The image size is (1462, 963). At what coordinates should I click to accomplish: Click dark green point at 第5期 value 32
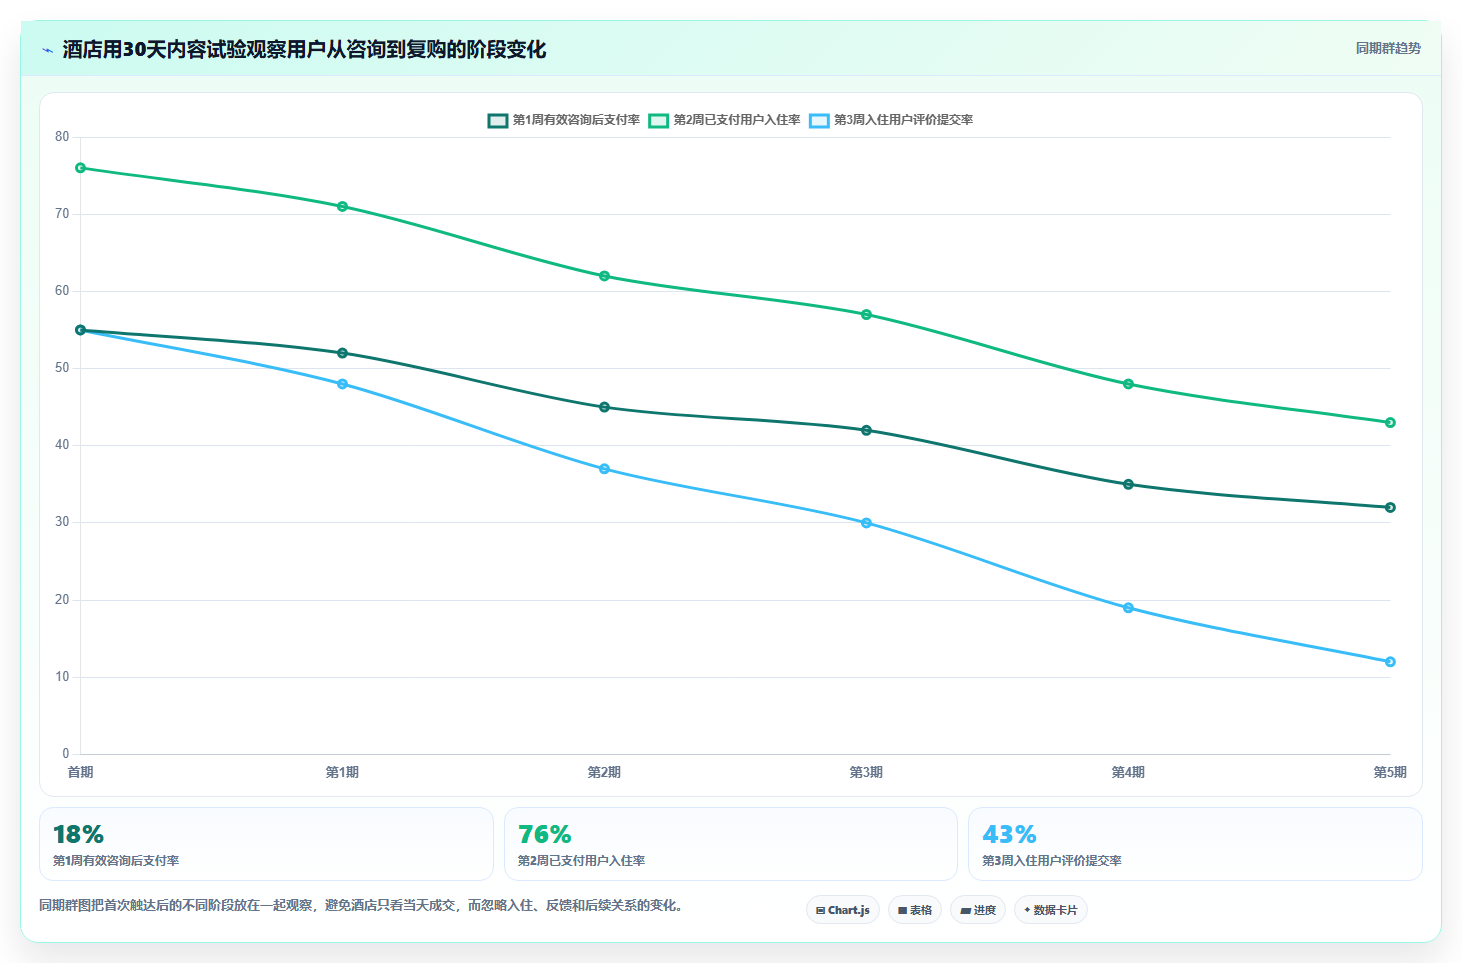pyautogui.click(x=1390, y=507)
